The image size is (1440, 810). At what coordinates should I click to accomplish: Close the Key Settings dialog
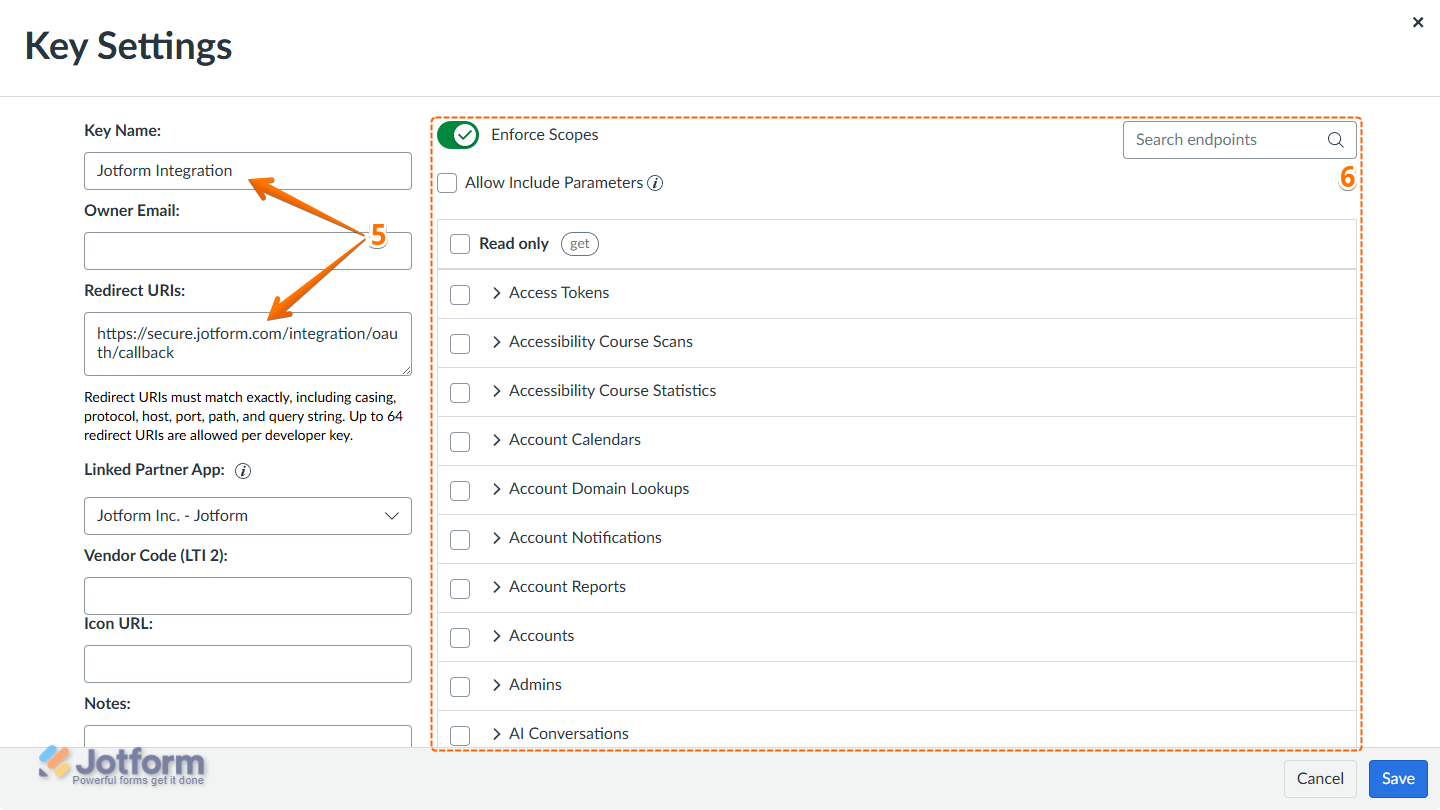coord(1418,22)
